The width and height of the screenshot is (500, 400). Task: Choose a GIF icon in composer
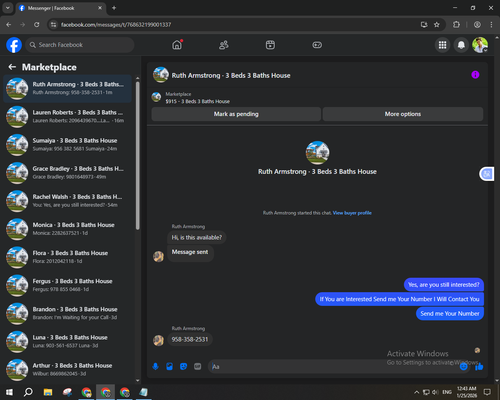point(198,367)
